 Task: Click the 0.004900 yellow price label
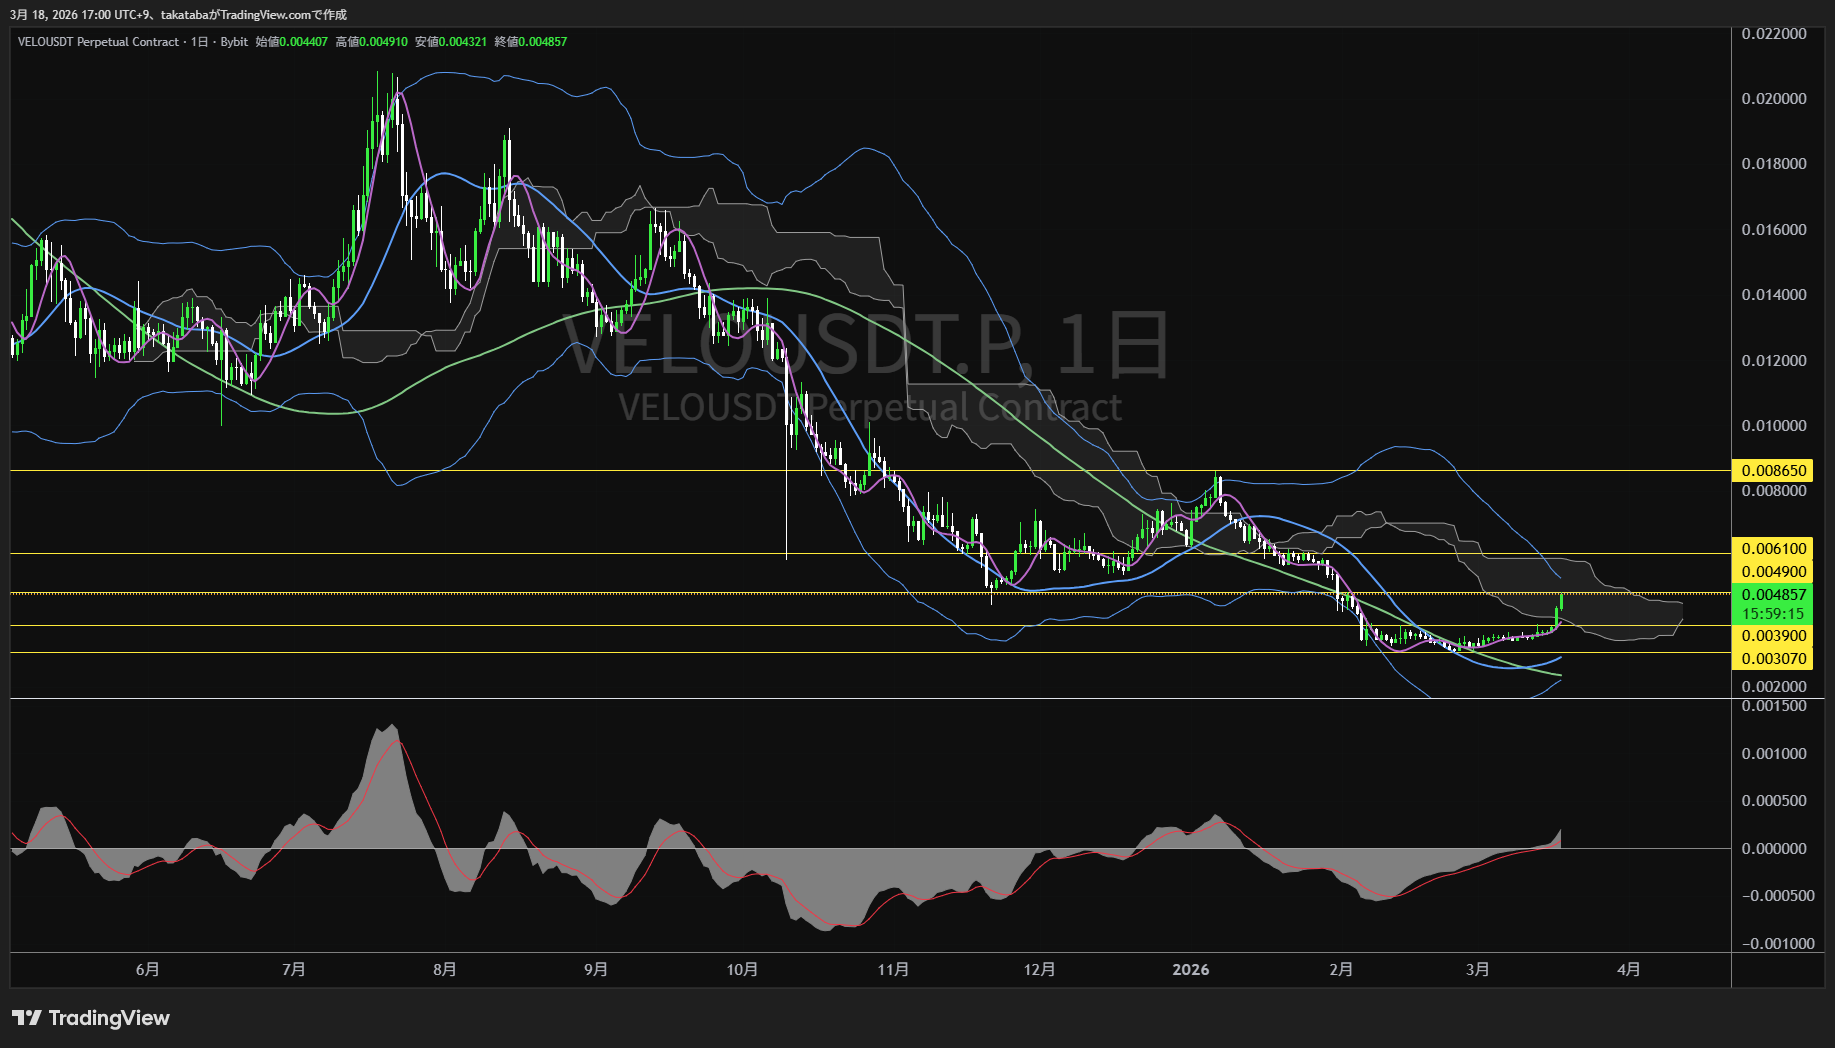[x=1773, y=572]
